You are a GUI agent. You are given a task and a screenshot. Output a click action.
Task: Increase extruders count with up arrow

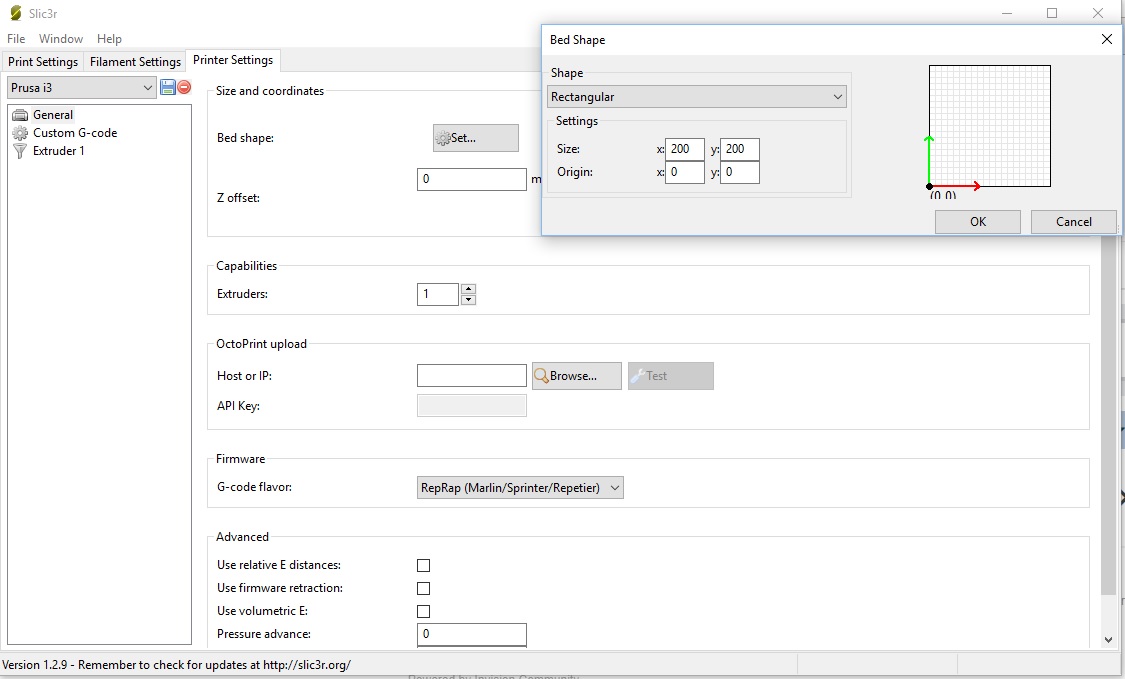(469, 289)
